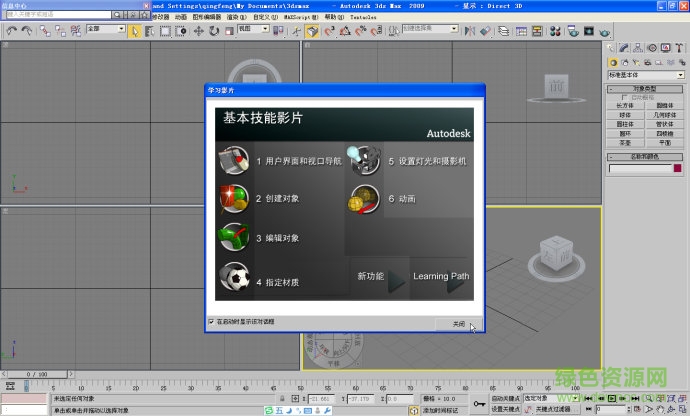
Task: Collapse the Object Type rollout
Action: click(645, 88)
